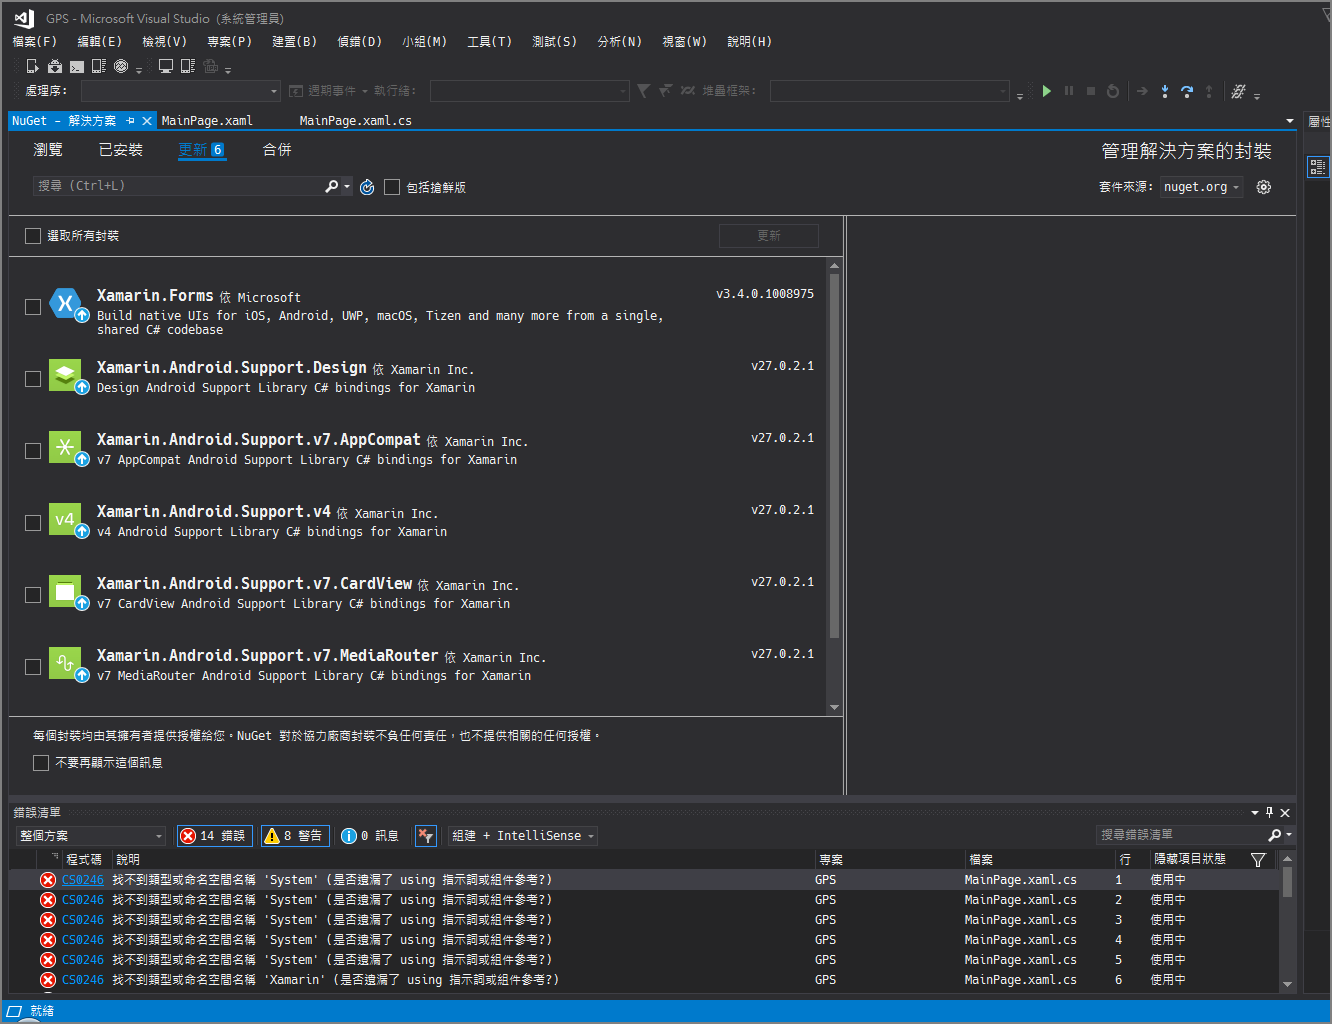Check the select all packages checkbox

pyautogui.click(x=33, y=236)
